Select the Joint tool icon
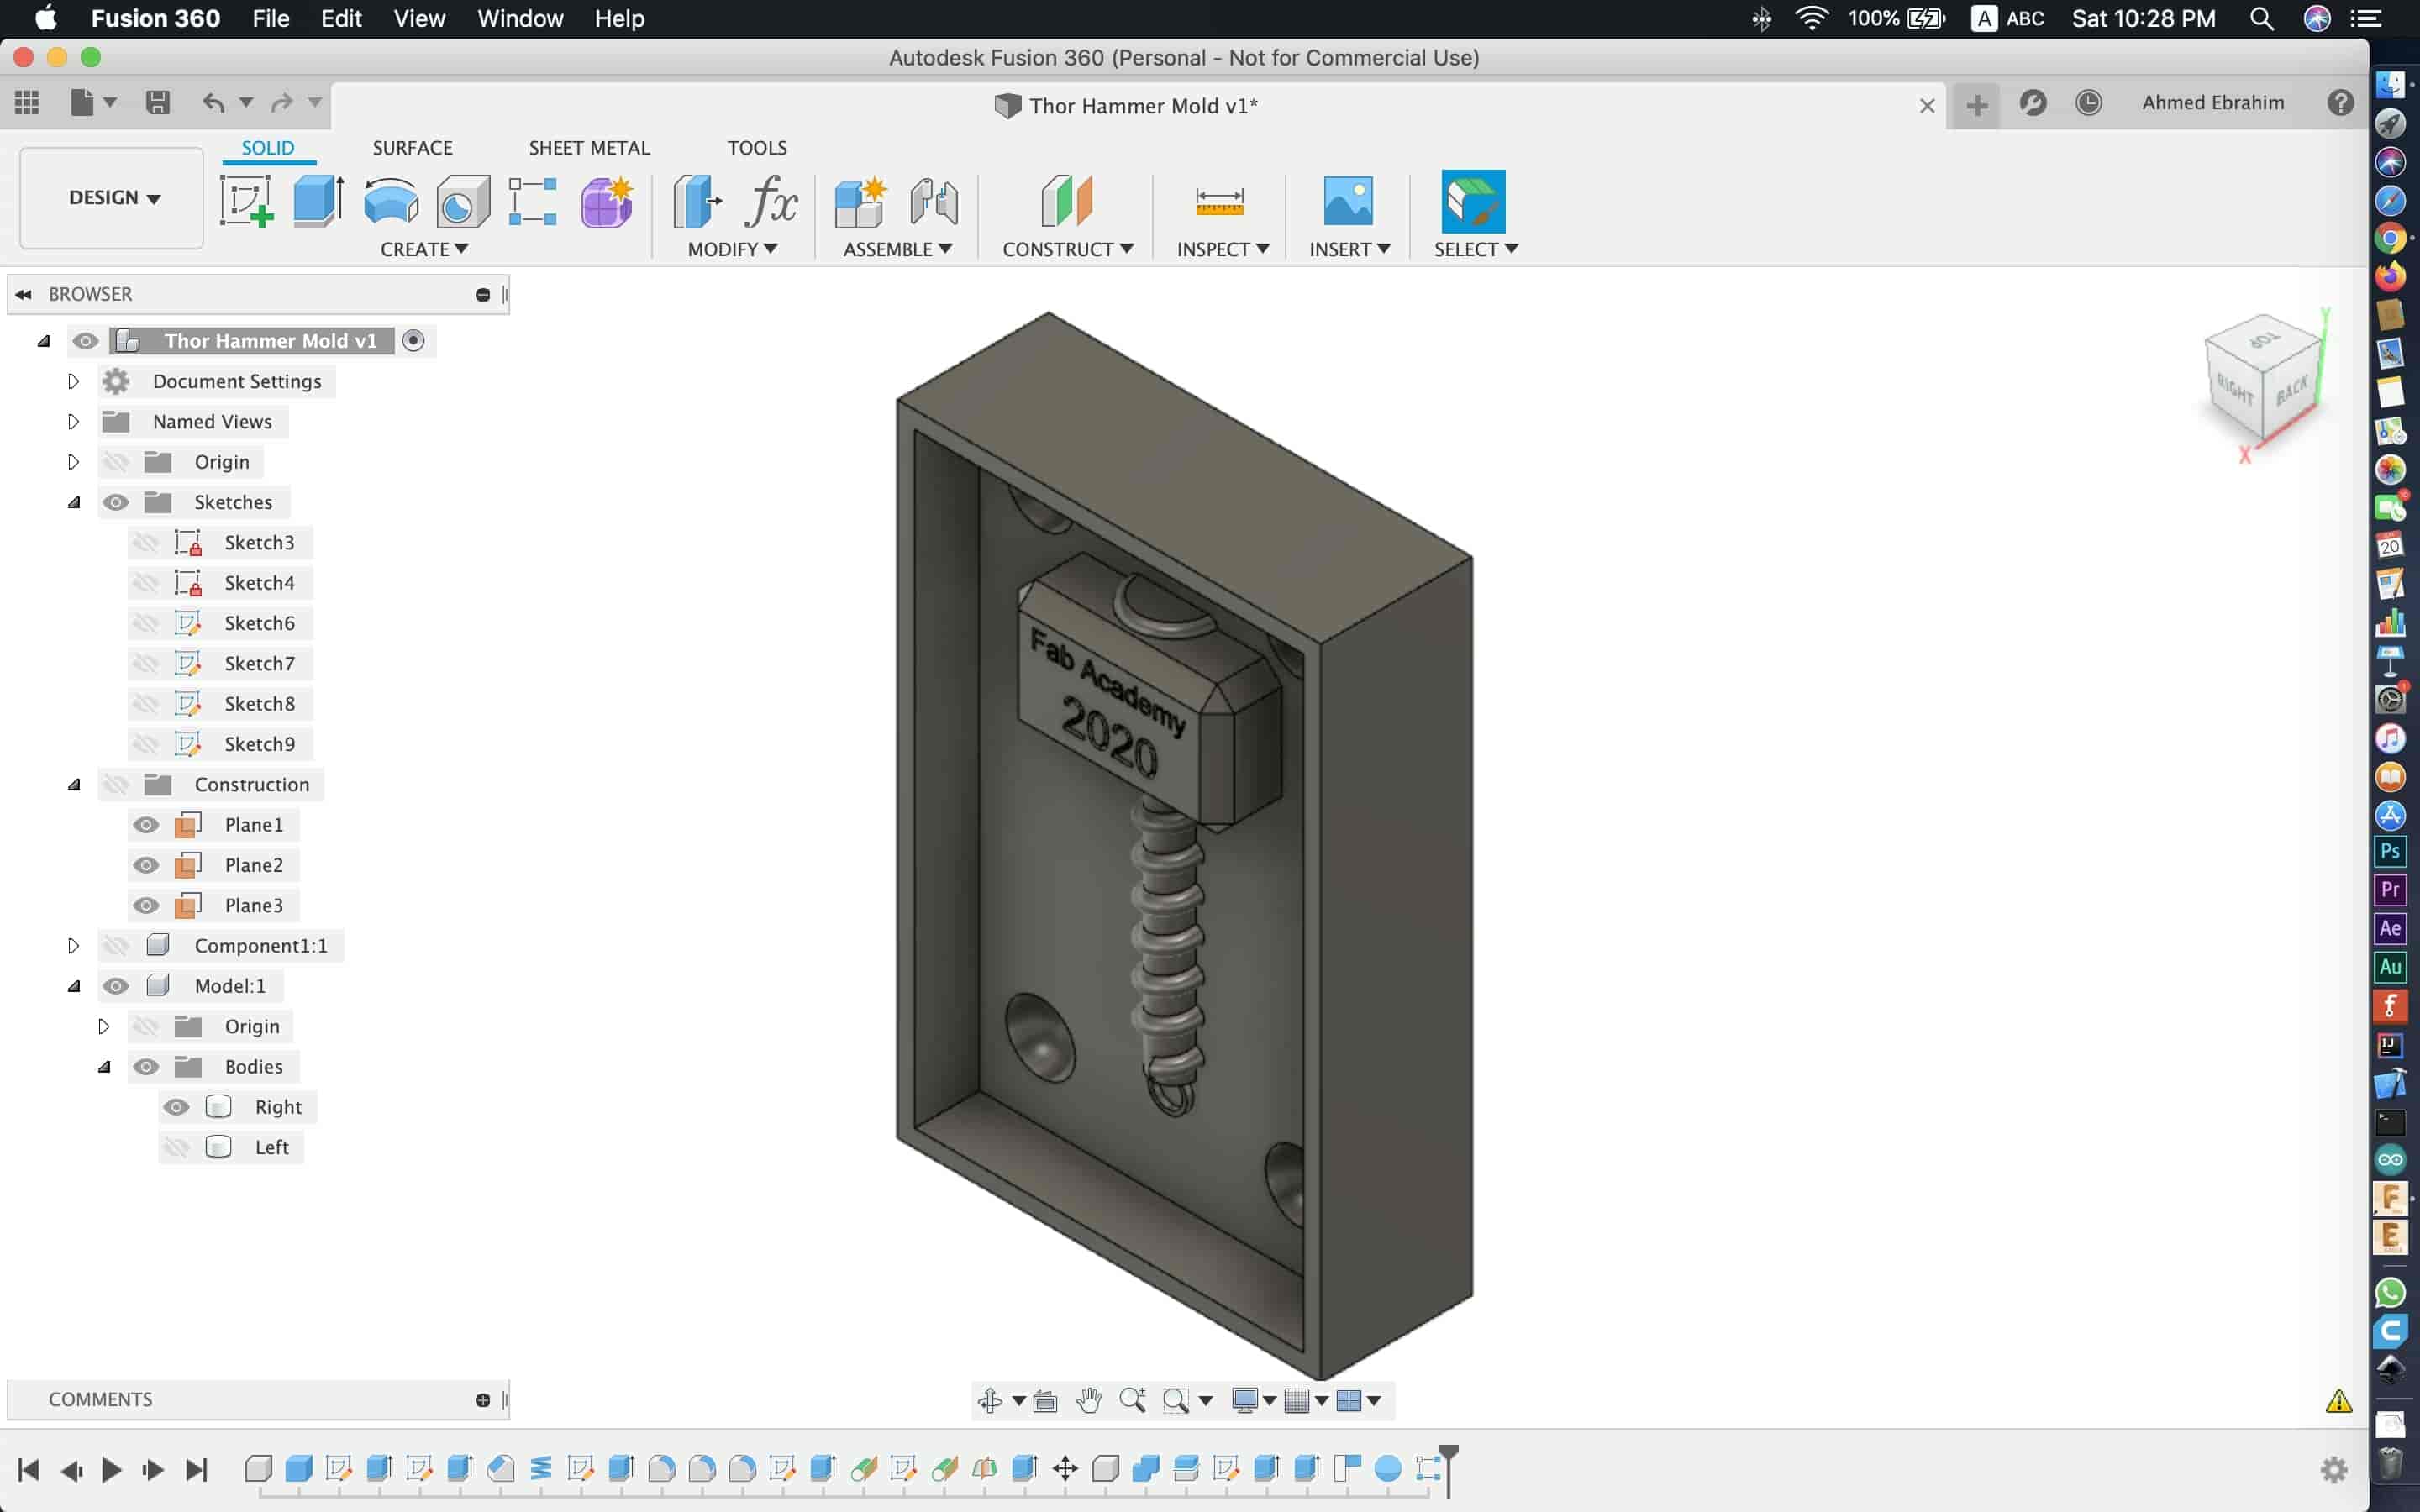Viewport: 2420px width, 1512px height. [x=934, y=201]
